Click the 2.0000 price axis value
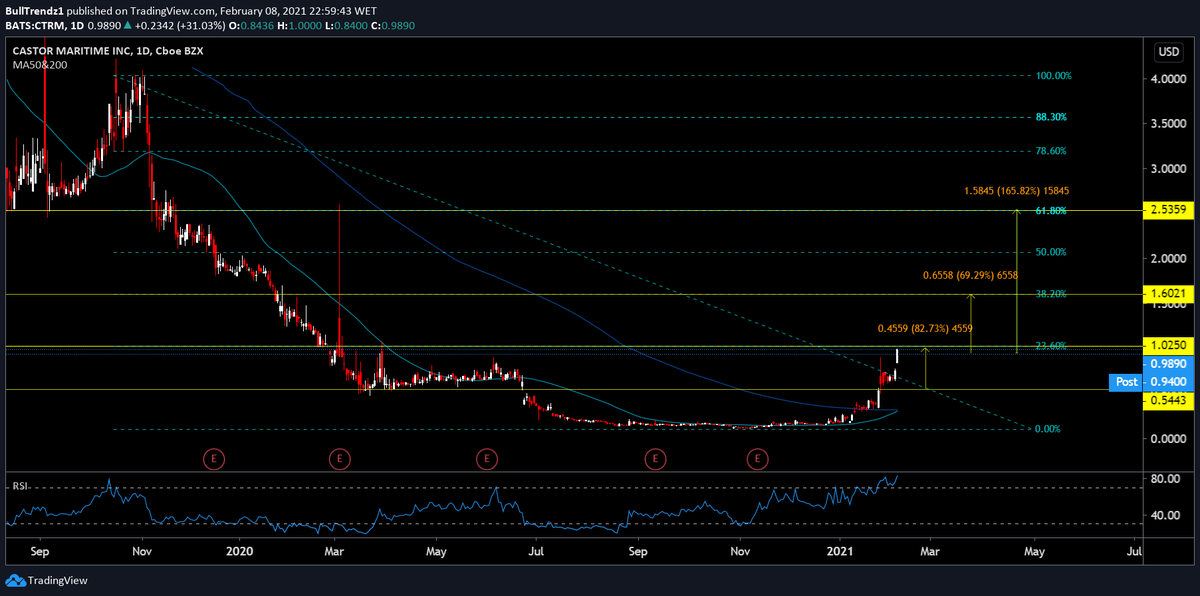The width and height of the screenshot is (1200, 596). point(1167,259)
